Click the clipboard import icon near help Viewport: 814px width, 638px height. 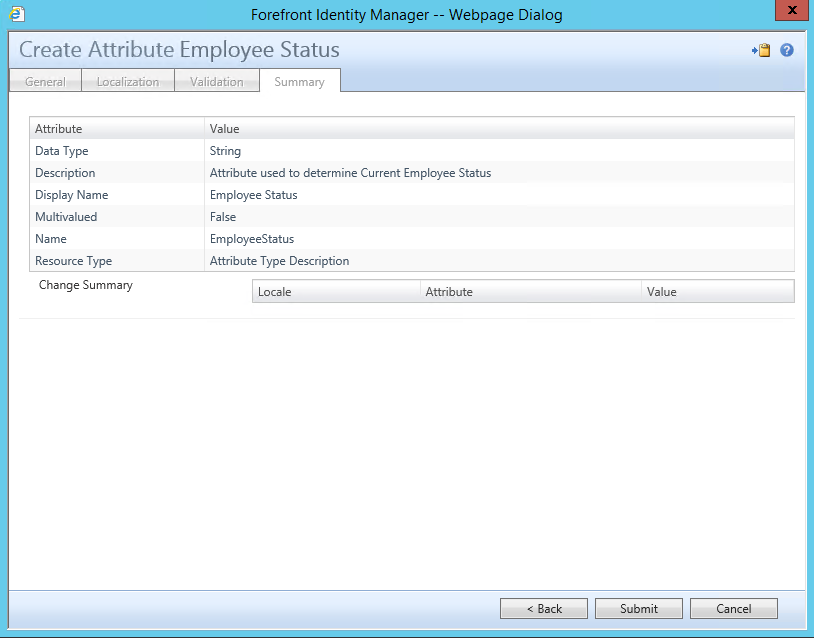pyautogui.click(x=761, y=50)
